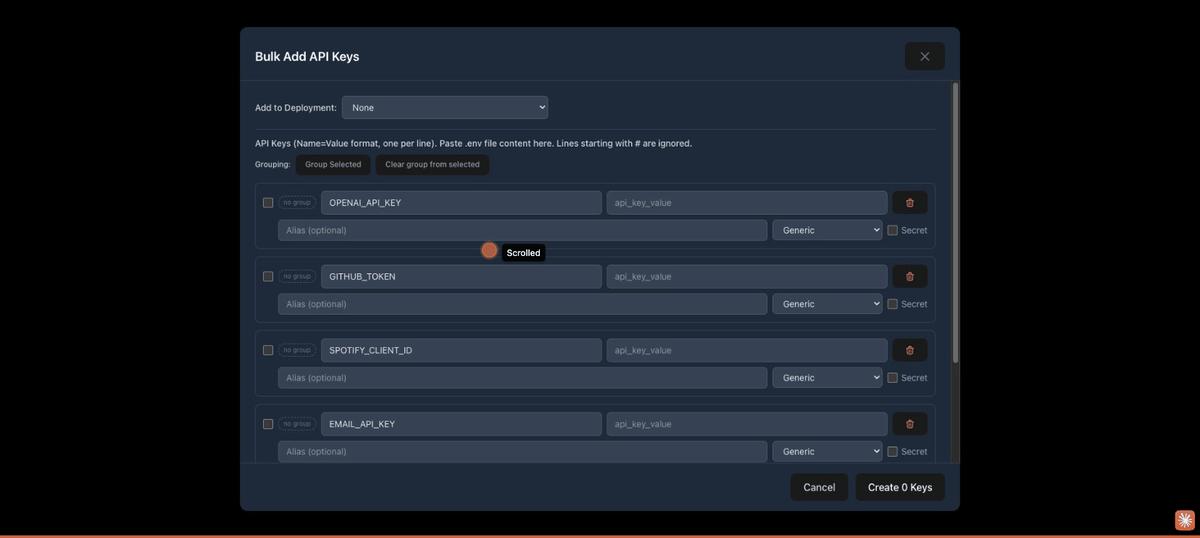Click the api_key_value field for EMAIL_API_KEY
1200x538 pixels.
pos(747,424)
